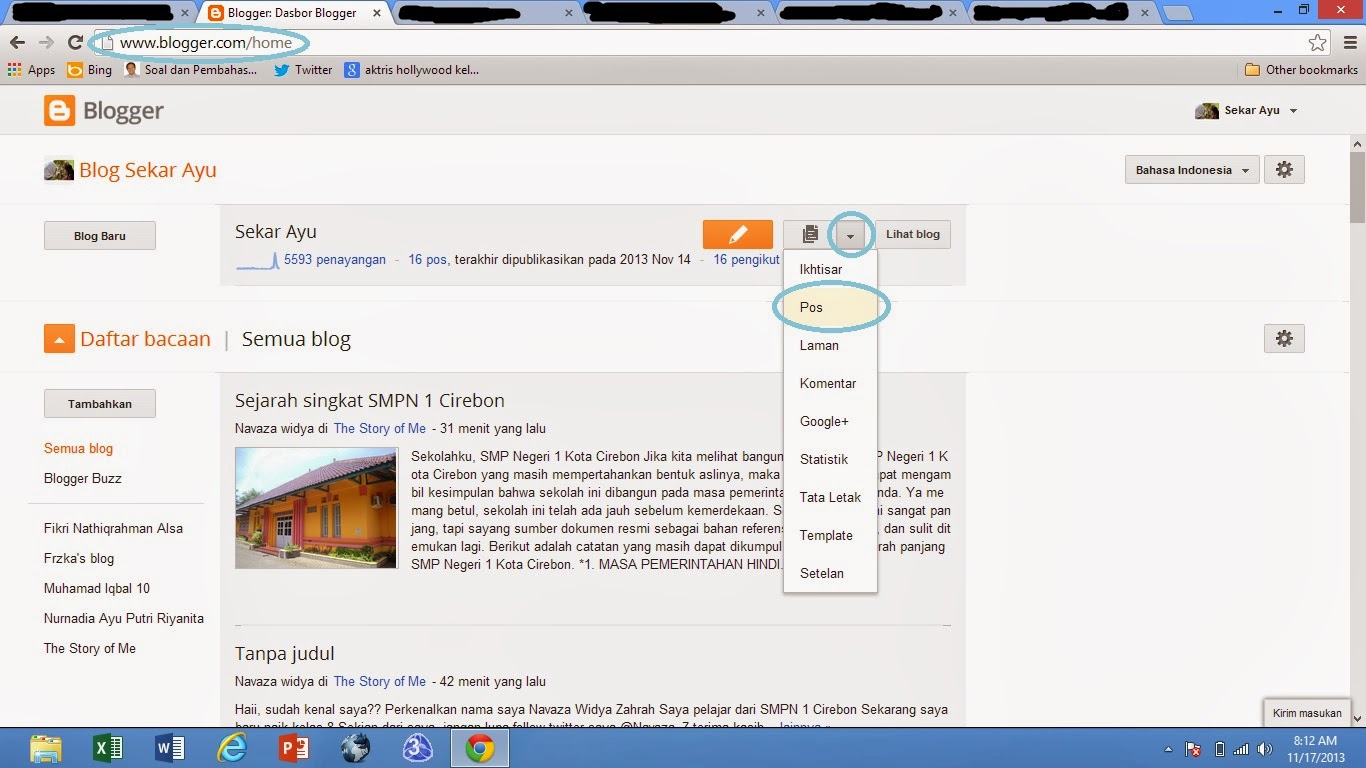Click the volume icon in the system tray
Screen dimensions: 1366x768
(x=1264, y=749)
